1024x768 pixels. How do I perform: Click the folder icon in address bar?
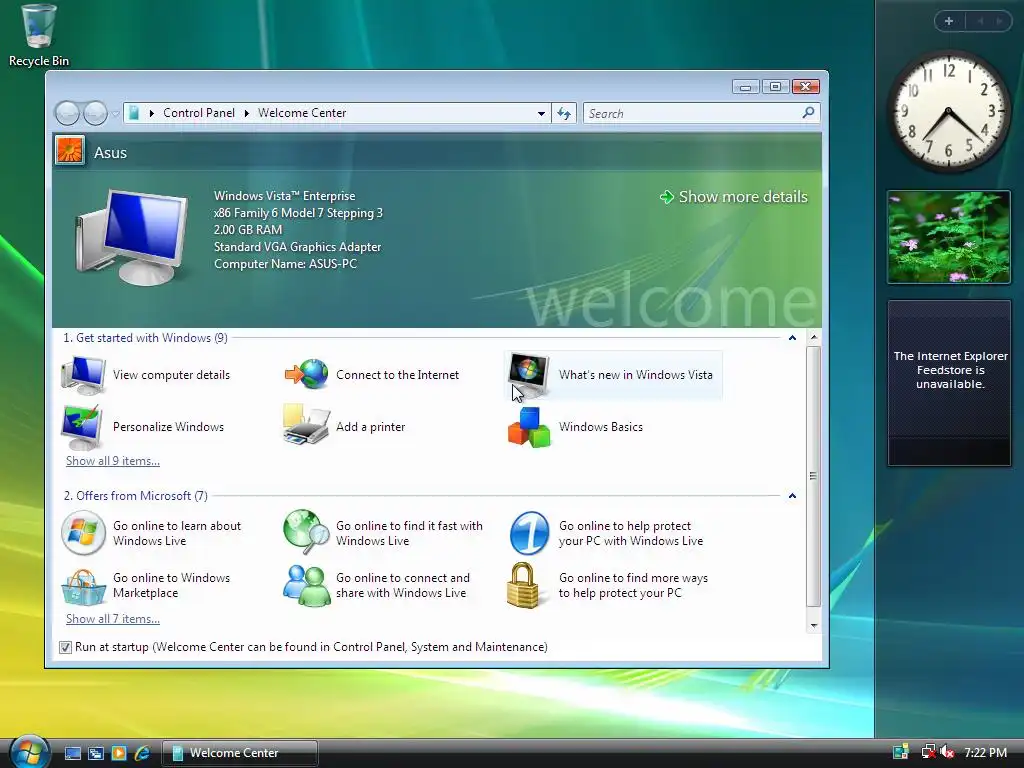134,113
